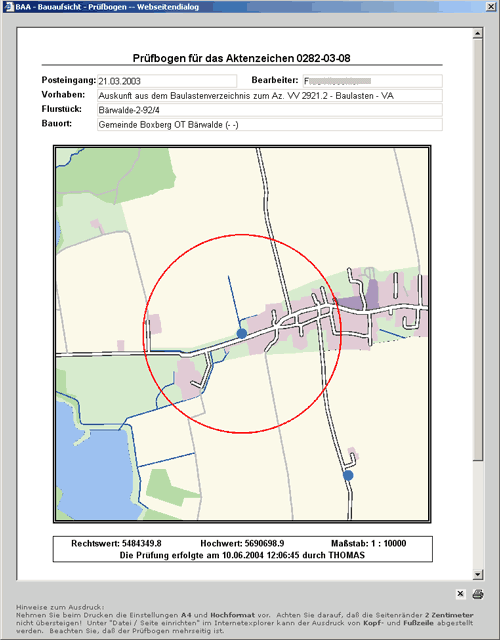This screenshot has height=640, width=500.
Task: Click the blue dot inside the red circle
Action: pyautogui.click(x=242, y=333)
